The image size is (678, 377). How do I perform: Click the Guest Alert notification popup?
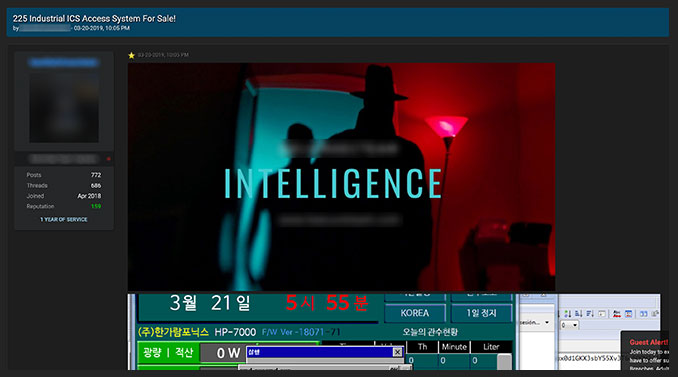click(645, 351)
